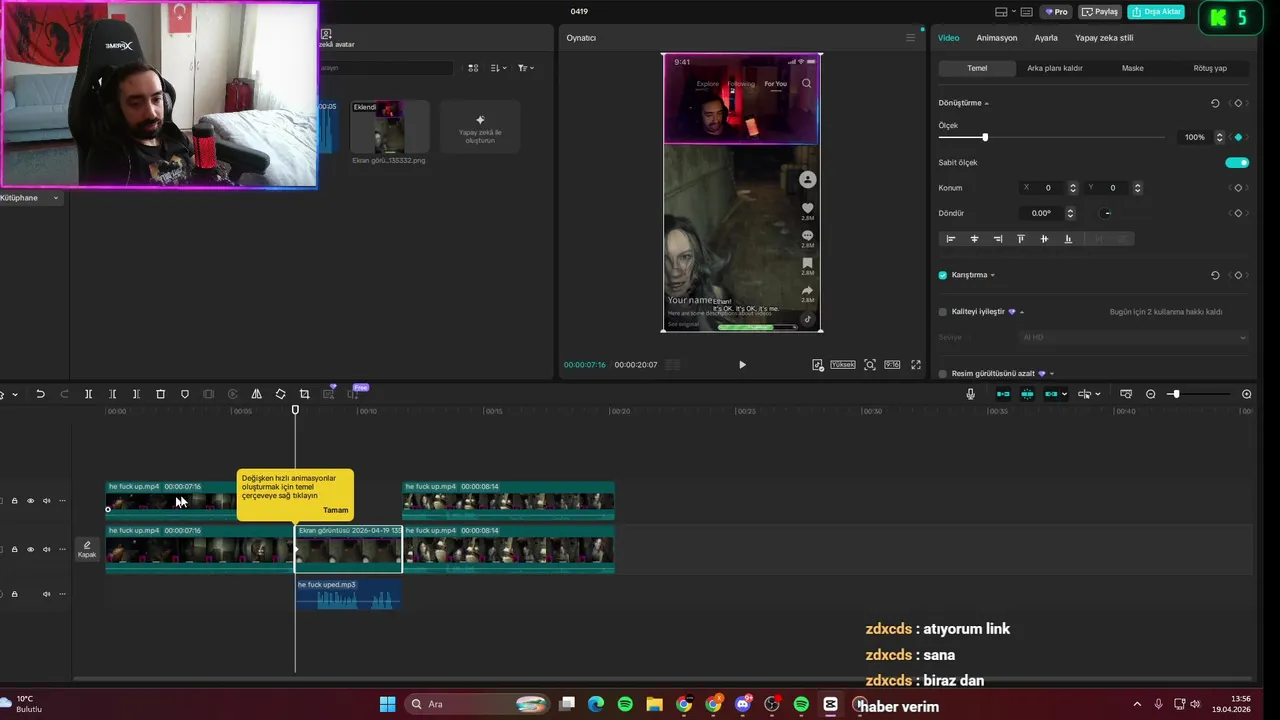Image resolution: width=1280 pixels, height=720 pixels.
Task: Collapse the Dönüştürme section
Action: click(x=986, y=103)
